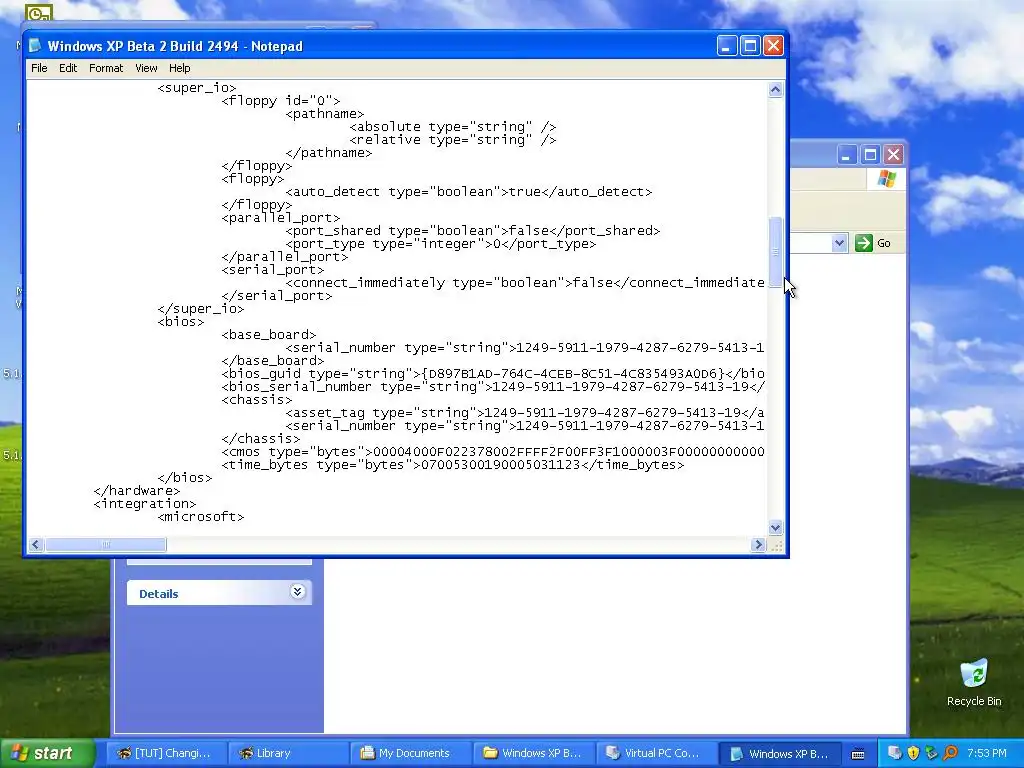This screenshot has width=1024, height=768.
Task: Click Notepad horizontal scrollbar right arrow
Action: [x=758, y=544]
